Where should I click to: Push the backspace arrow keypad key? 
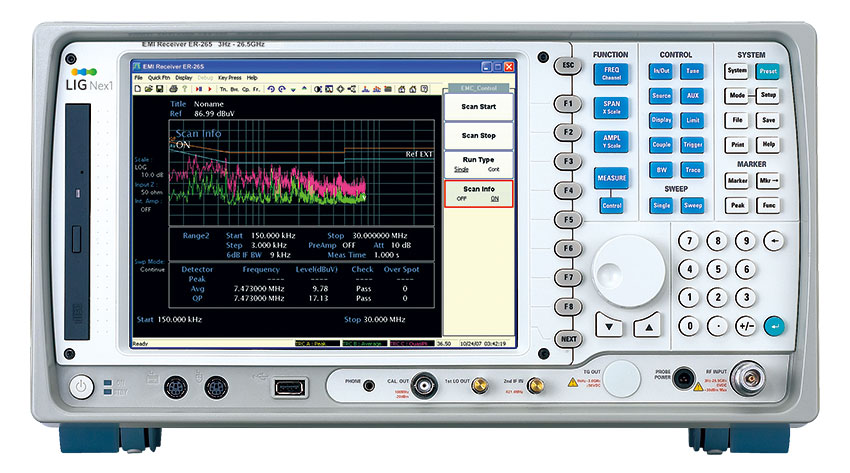pos(774,241)
